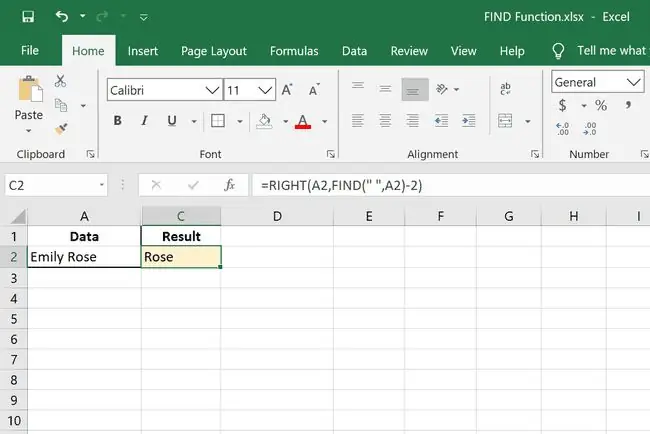650x434 pixels.
Task: Select Align Right icon
Action: pyautogui.click(x=412, y=121)
